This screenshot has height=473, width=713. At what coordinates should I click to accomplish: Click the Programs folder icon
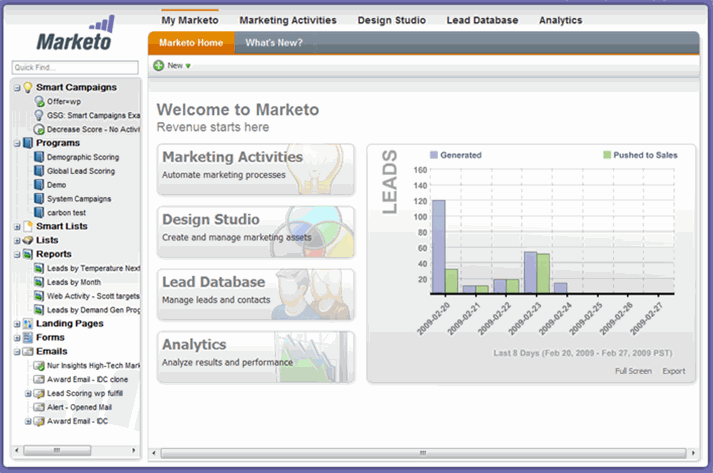point(28,143)
